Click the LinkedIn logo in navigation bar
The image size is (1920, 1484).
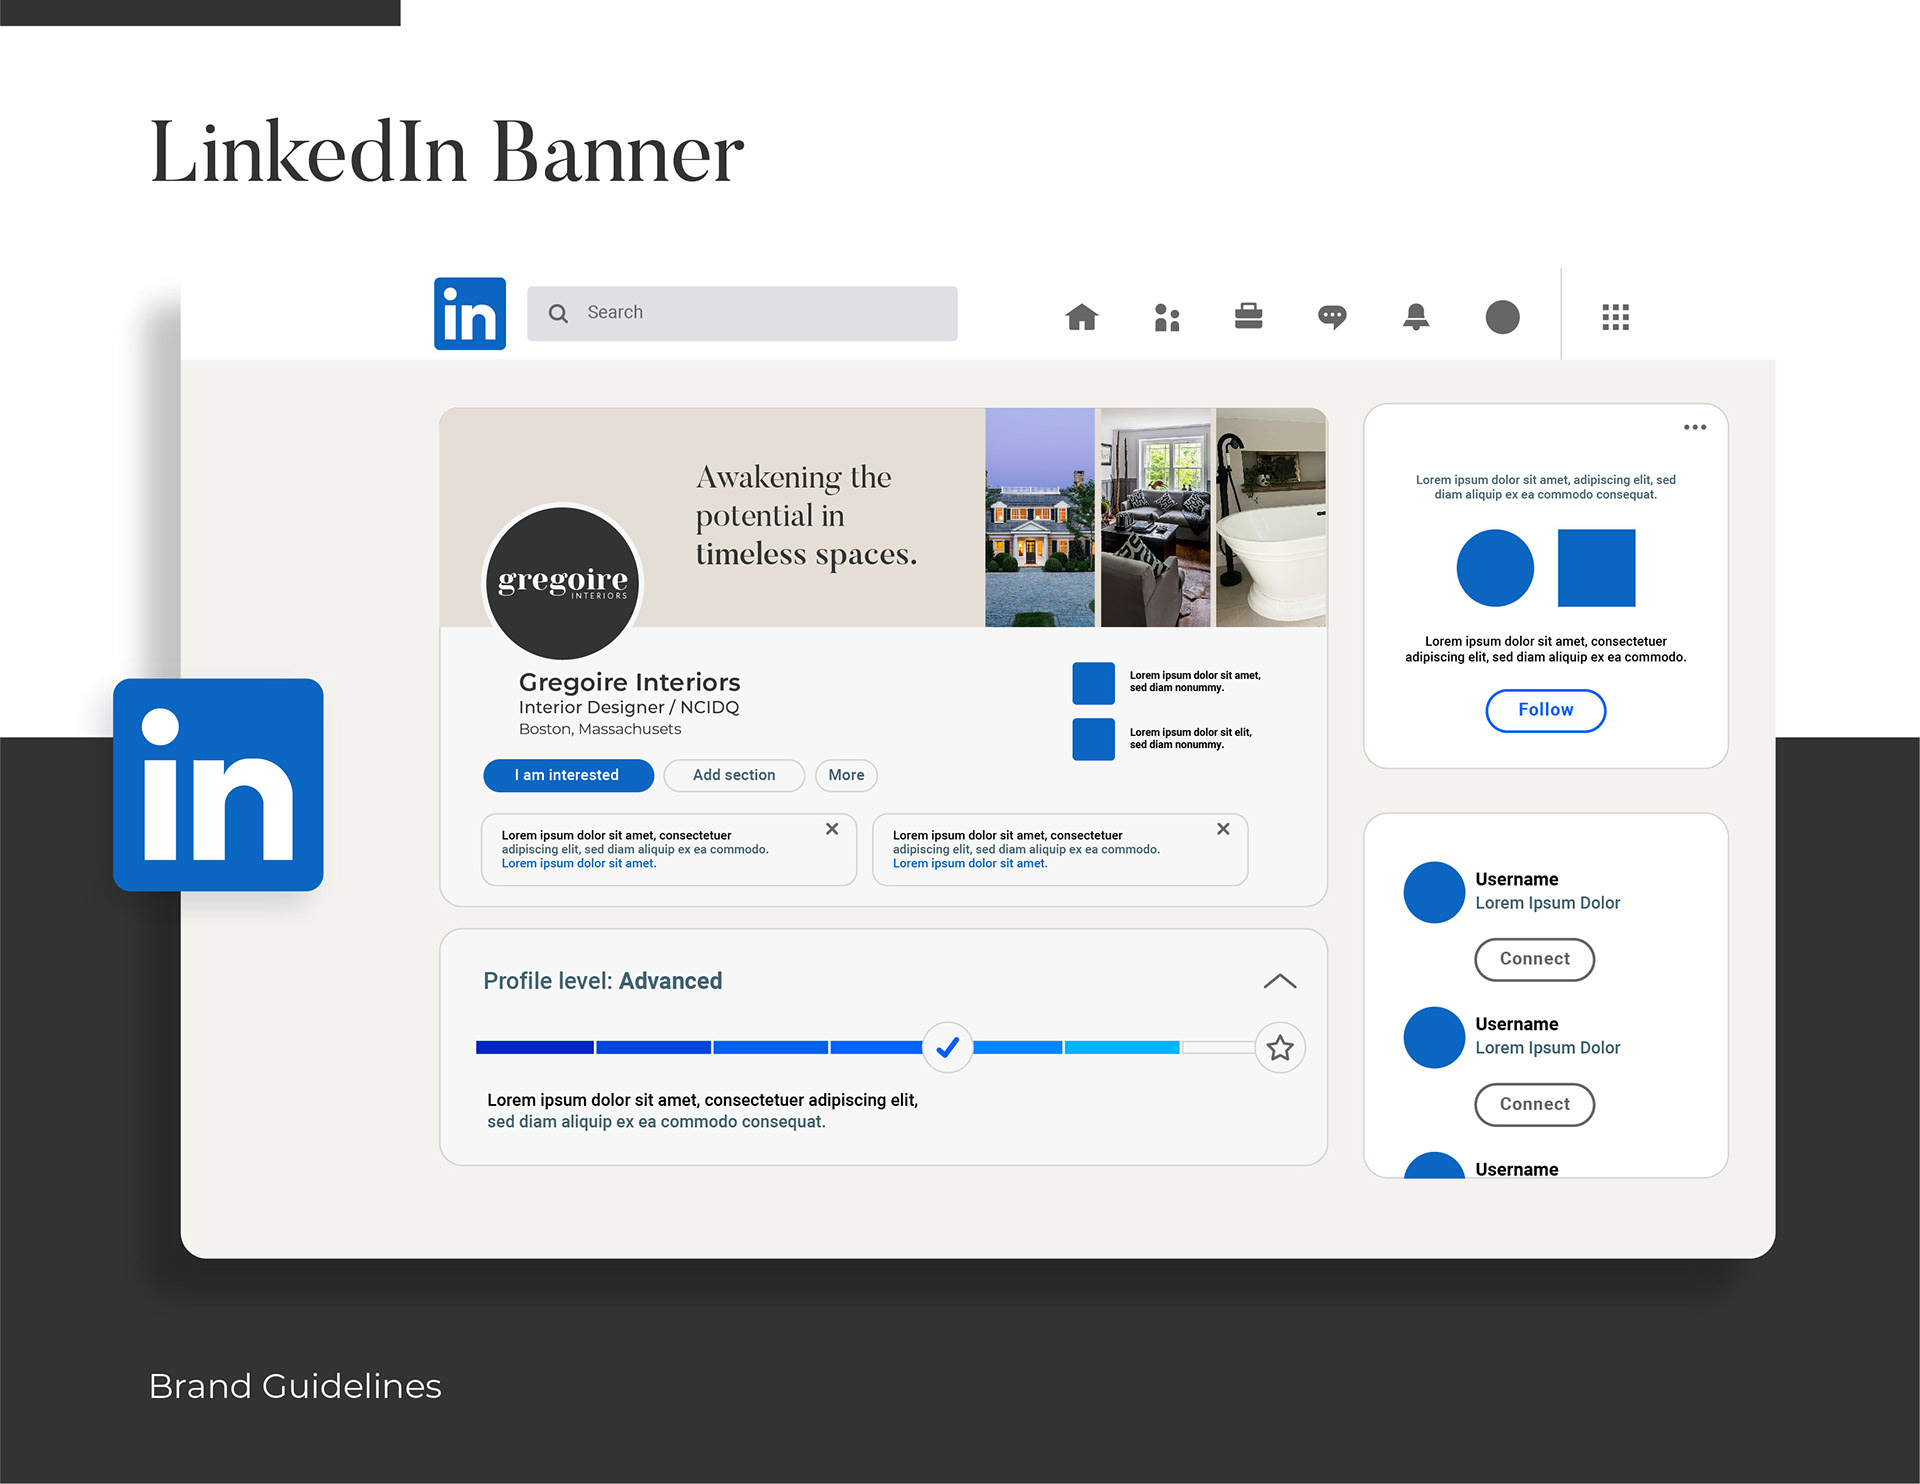(469, 314)
